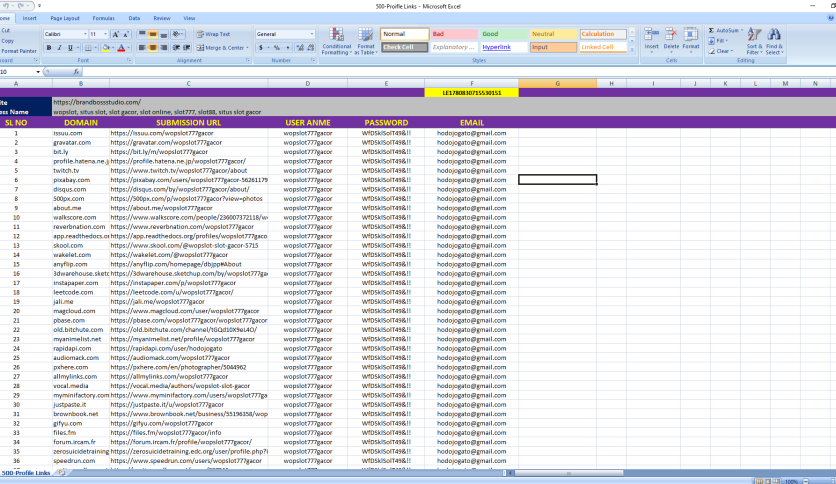Toggle Underline formatting
This screenshot has width=836, height=484.
click(70, 48)
